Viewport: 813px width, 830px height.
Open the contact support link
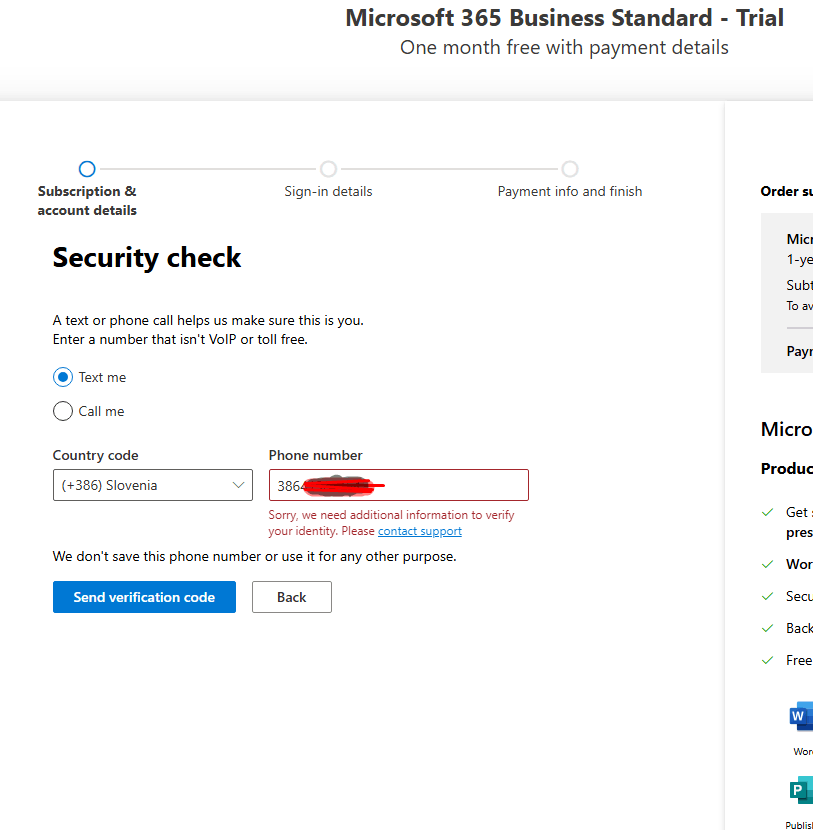tap(420, 531)
